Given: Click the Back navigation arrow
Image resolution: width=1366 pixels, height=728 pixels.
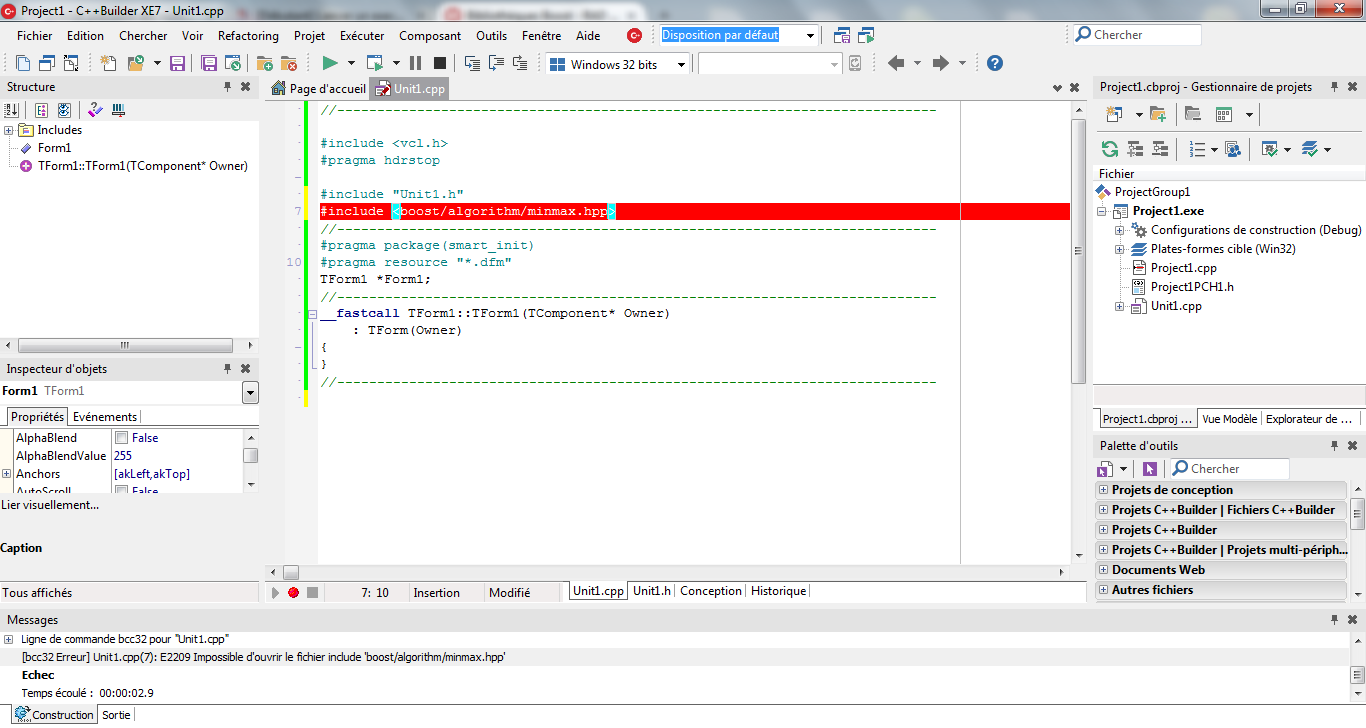Looking at the screenshot, I should pos(896,63).
